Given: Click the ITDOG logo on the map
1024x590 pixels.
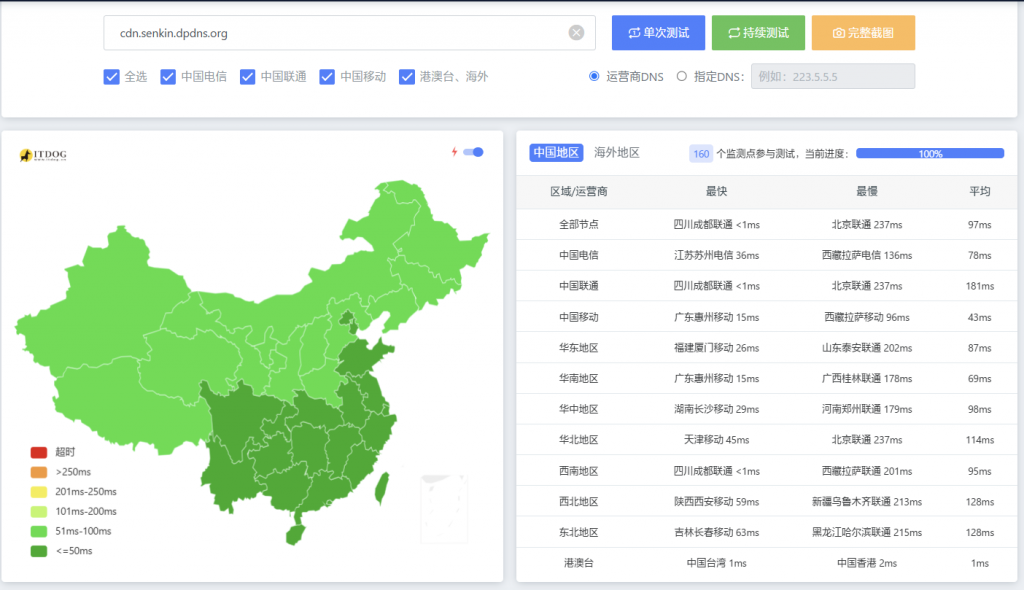Looking at the screenshot, I should coord(43,156).
